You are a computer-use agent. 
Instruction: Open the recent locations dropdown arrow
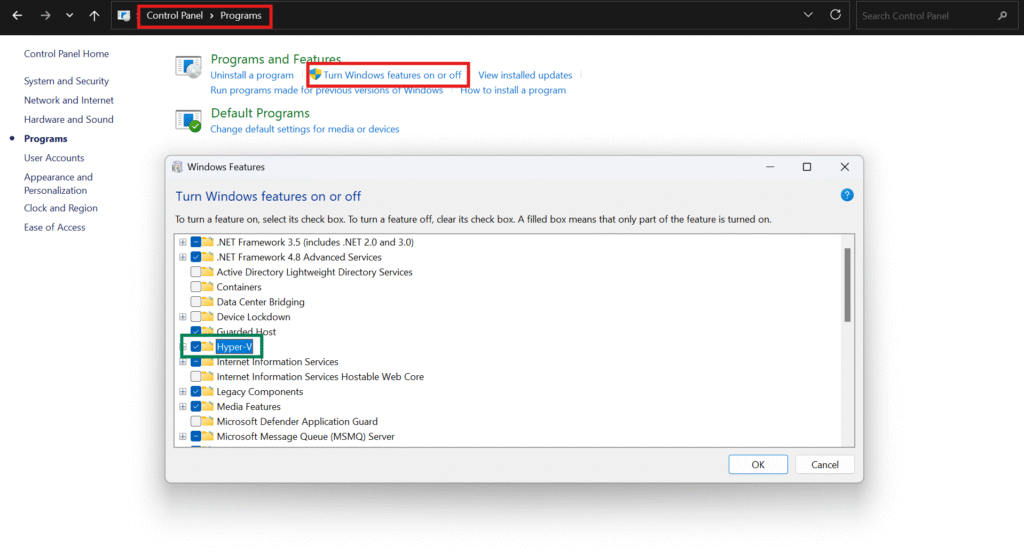pos(69,15)
